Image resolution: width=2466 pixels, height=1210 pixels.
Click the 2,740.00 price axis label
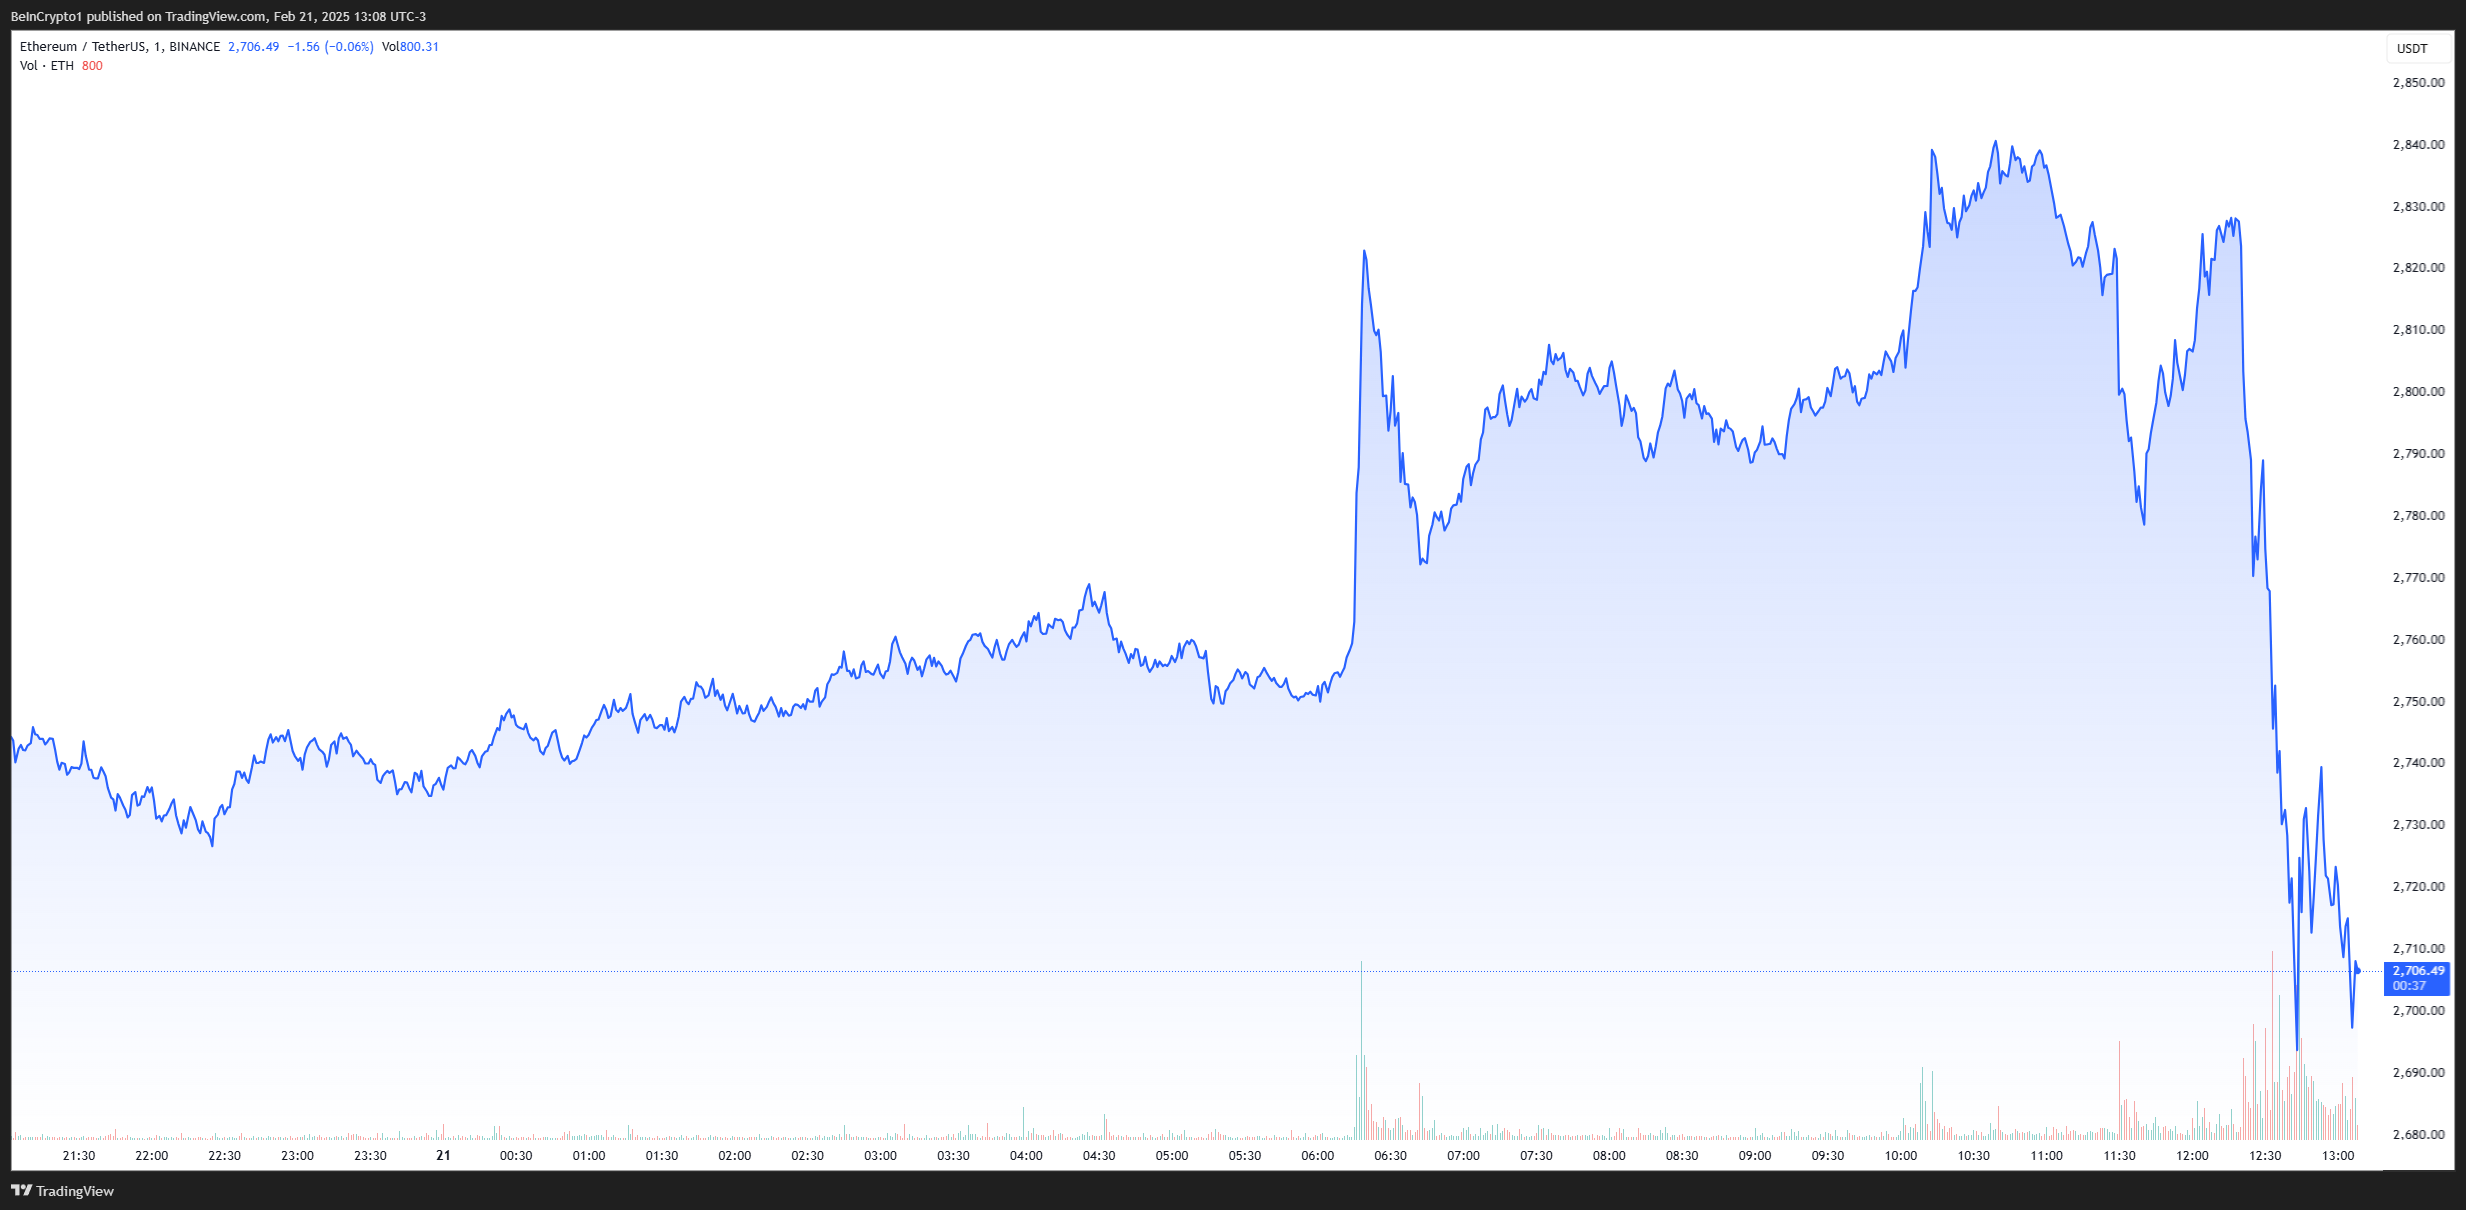point(2417,763)
